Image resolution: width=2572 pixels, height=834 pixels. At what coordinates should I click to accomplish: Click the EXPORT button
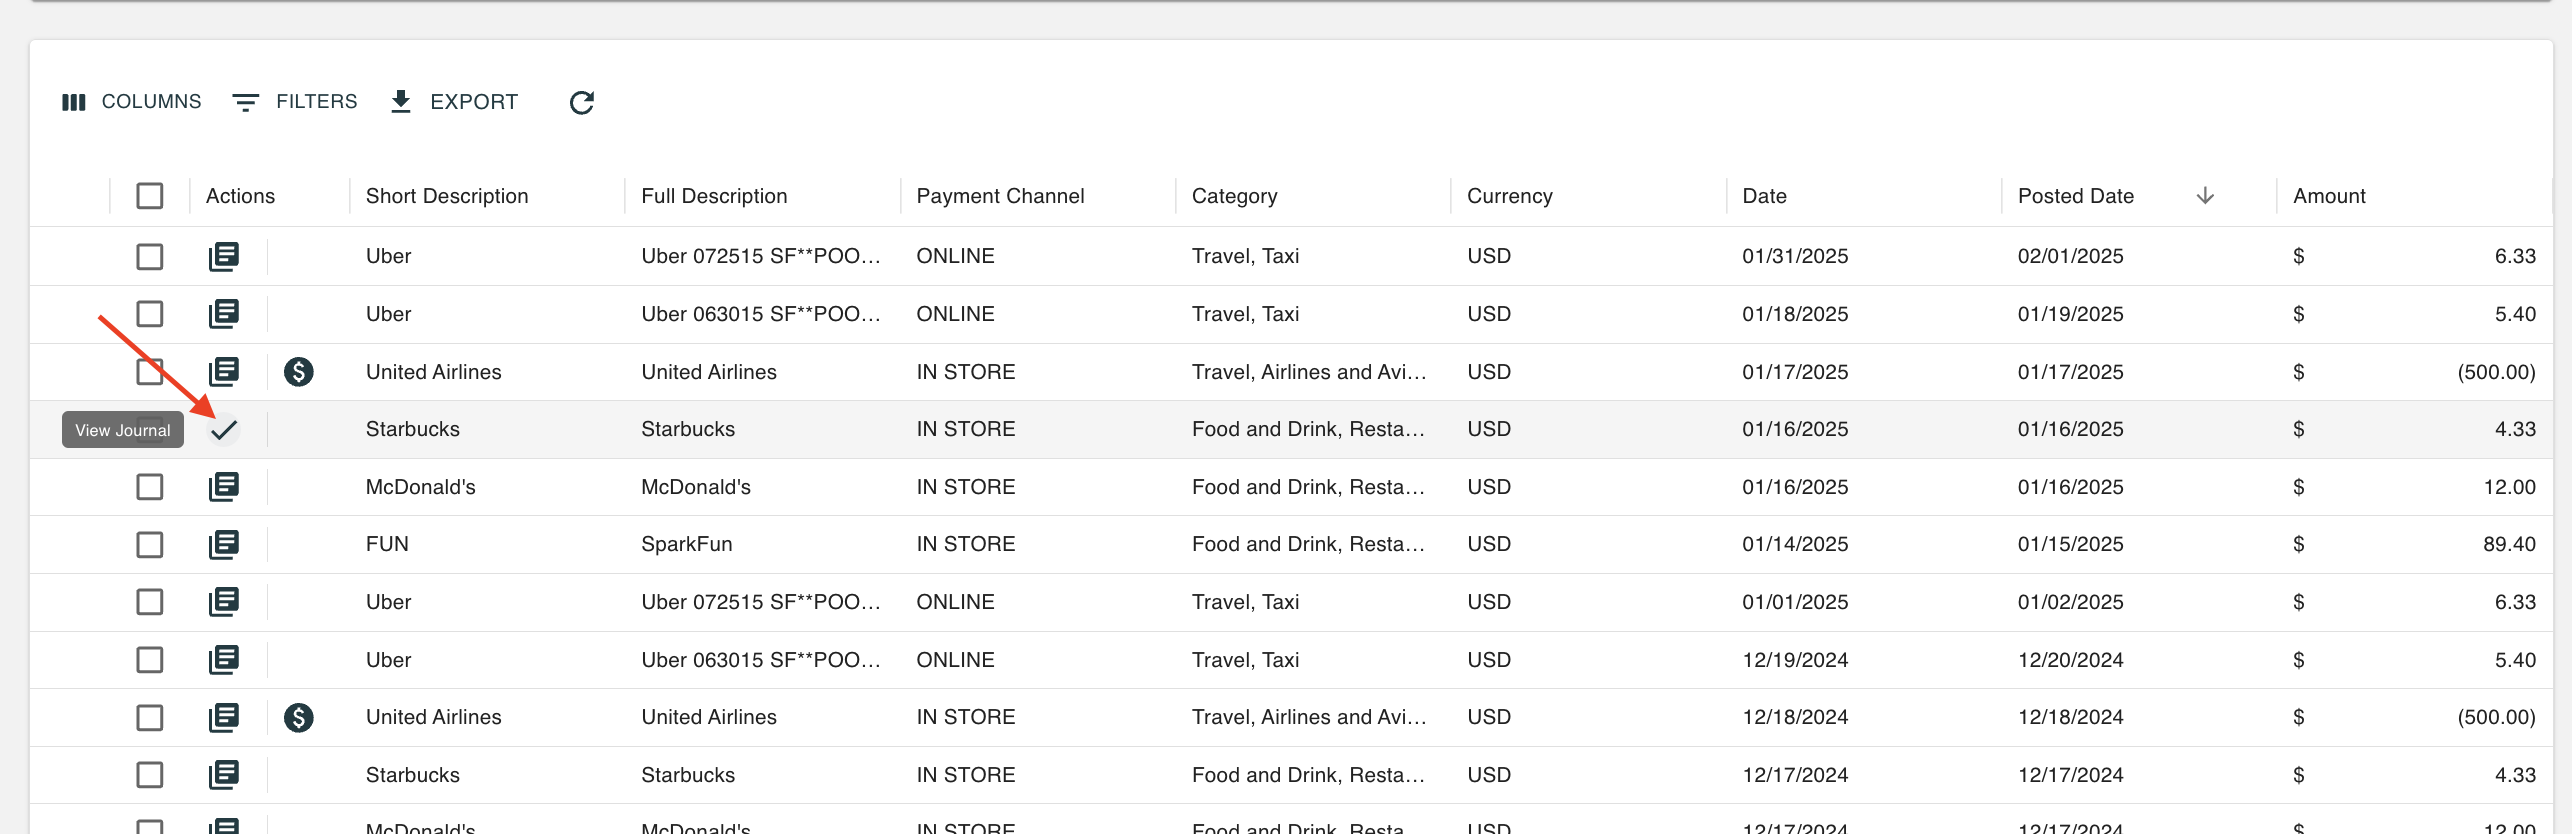[x=454, y=102]
